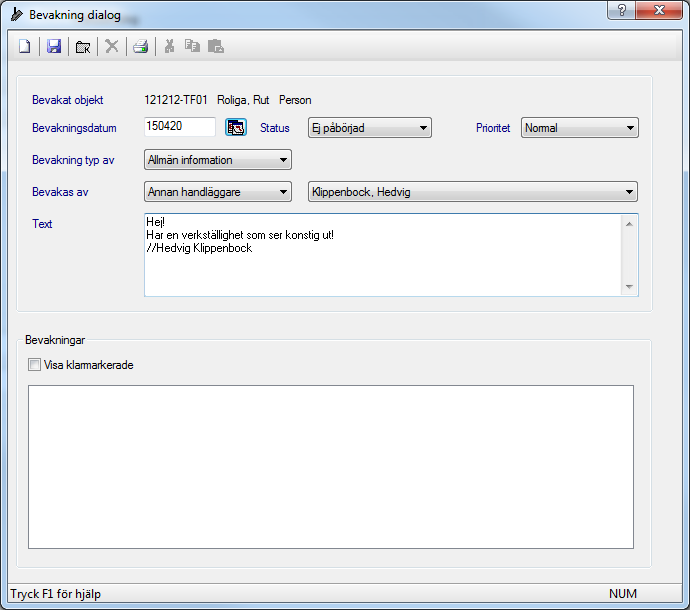690x610 pixels.
Task: Click the Bevakas av label
Action: [60, 192]
